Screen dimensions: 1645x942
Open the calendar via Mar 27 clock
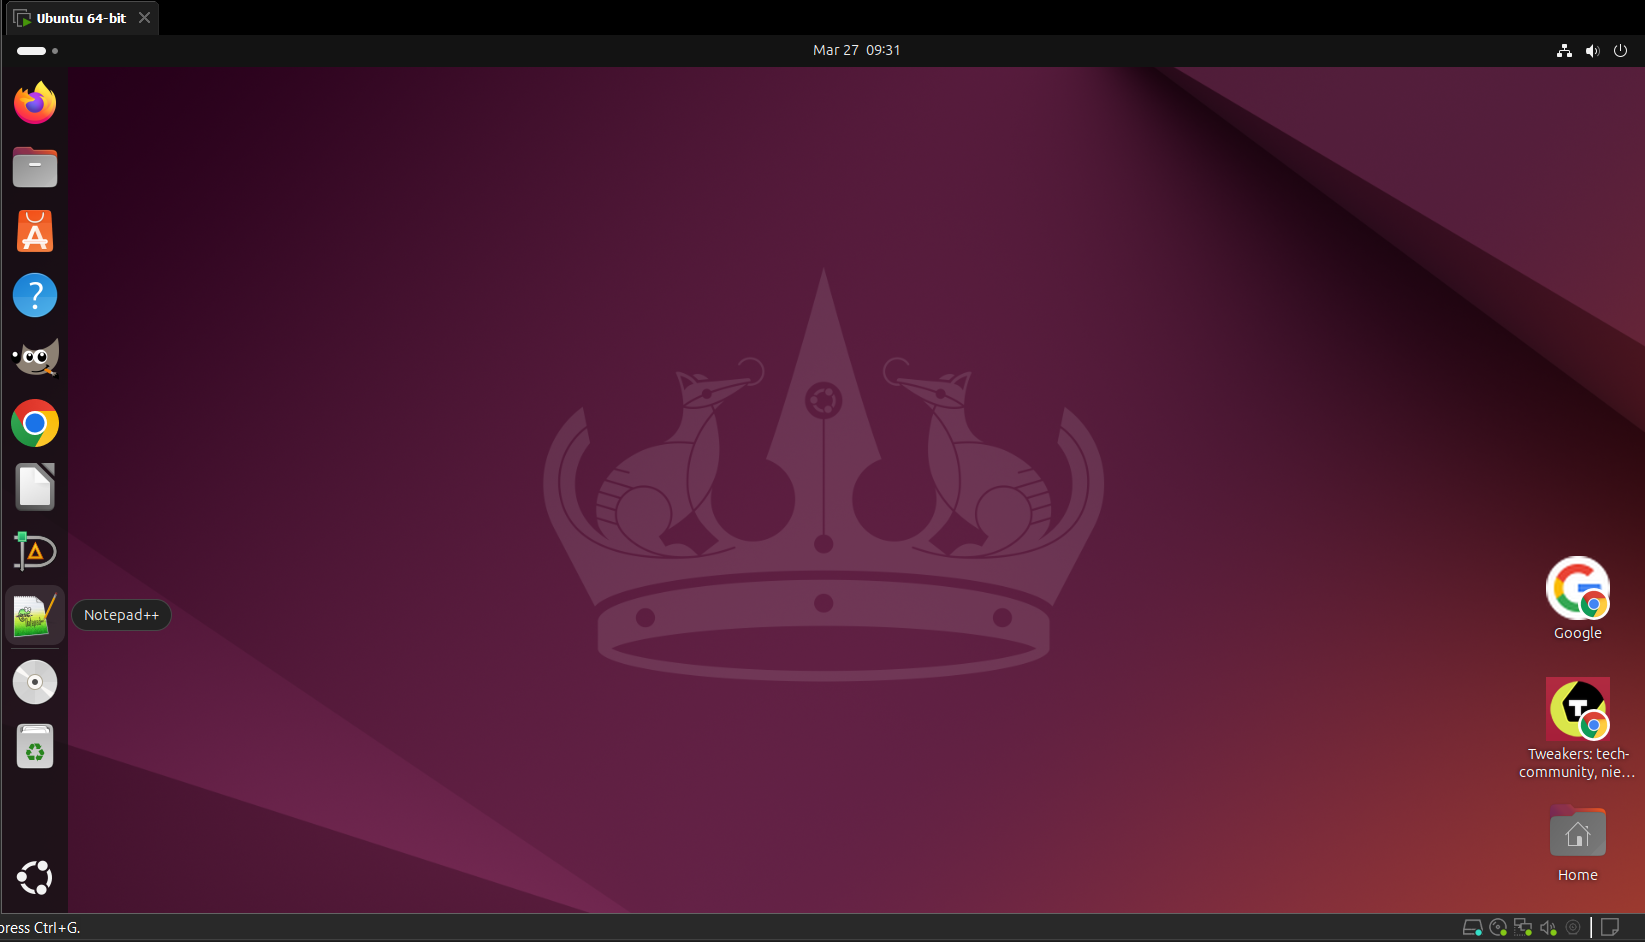click(x=856, y=50)
